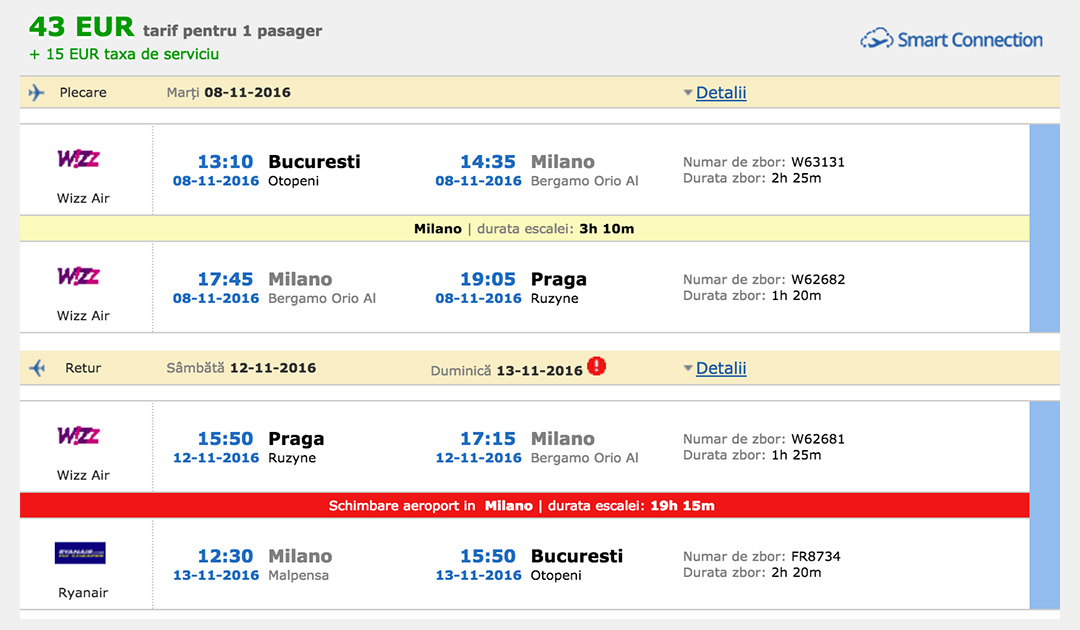The width and height of the screenshot is (1080, 630).
Task: Click the return airplane icon in Retur header
Action: [x=37, y=367]
